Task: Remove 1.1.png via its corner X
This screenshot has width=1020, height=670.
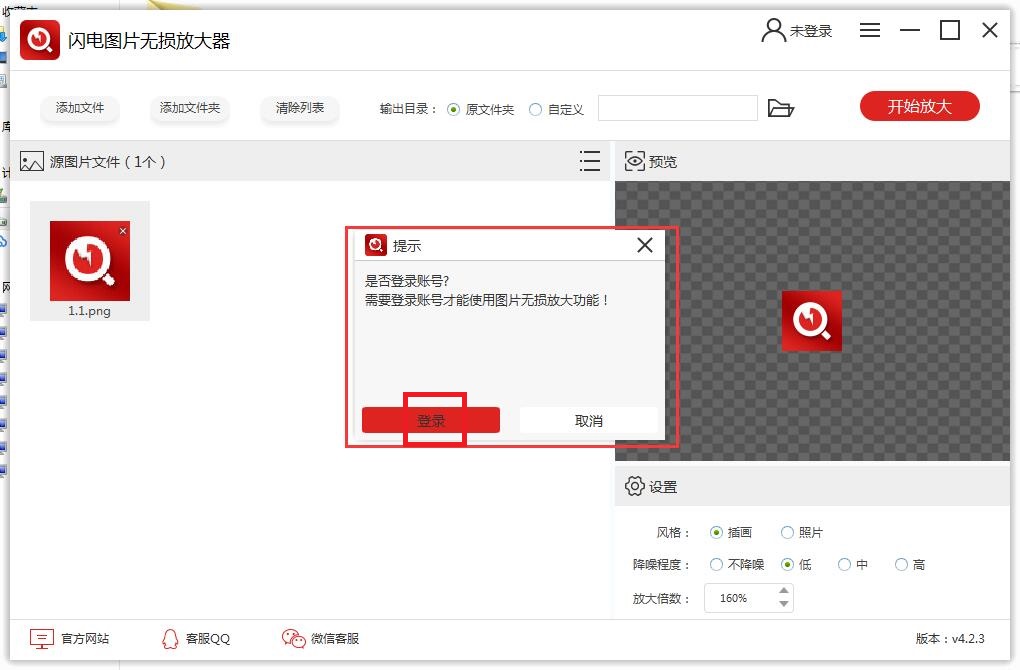Action: coord(123,229)
